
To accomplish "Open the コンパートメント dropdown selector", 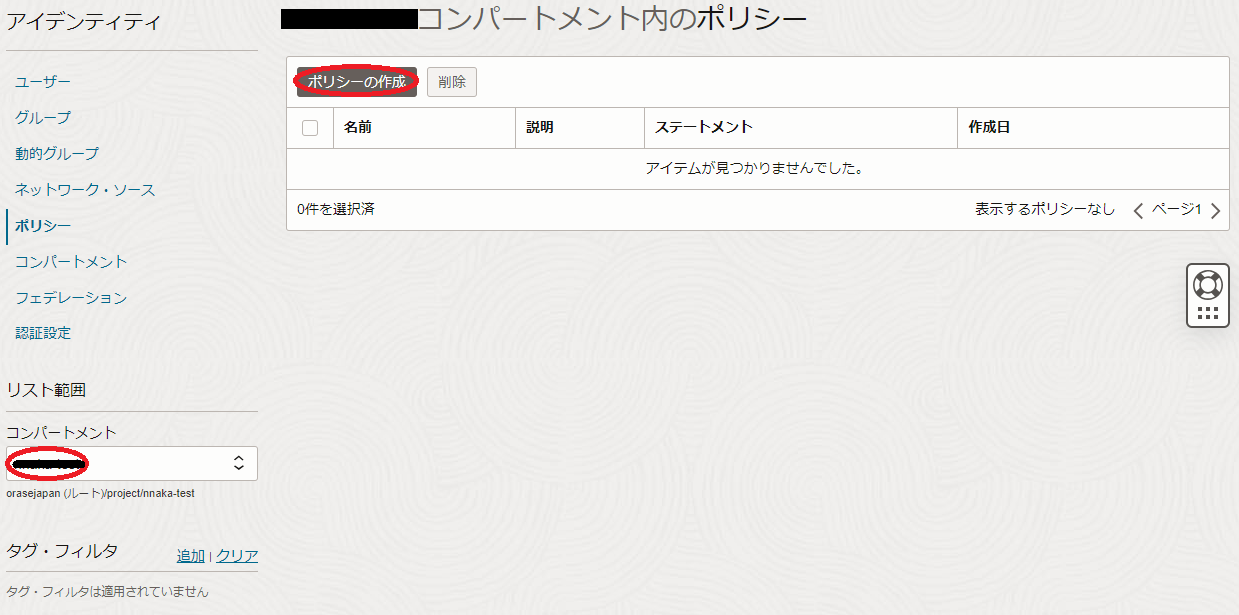I will pyautogui.click(x=132, y=463).
